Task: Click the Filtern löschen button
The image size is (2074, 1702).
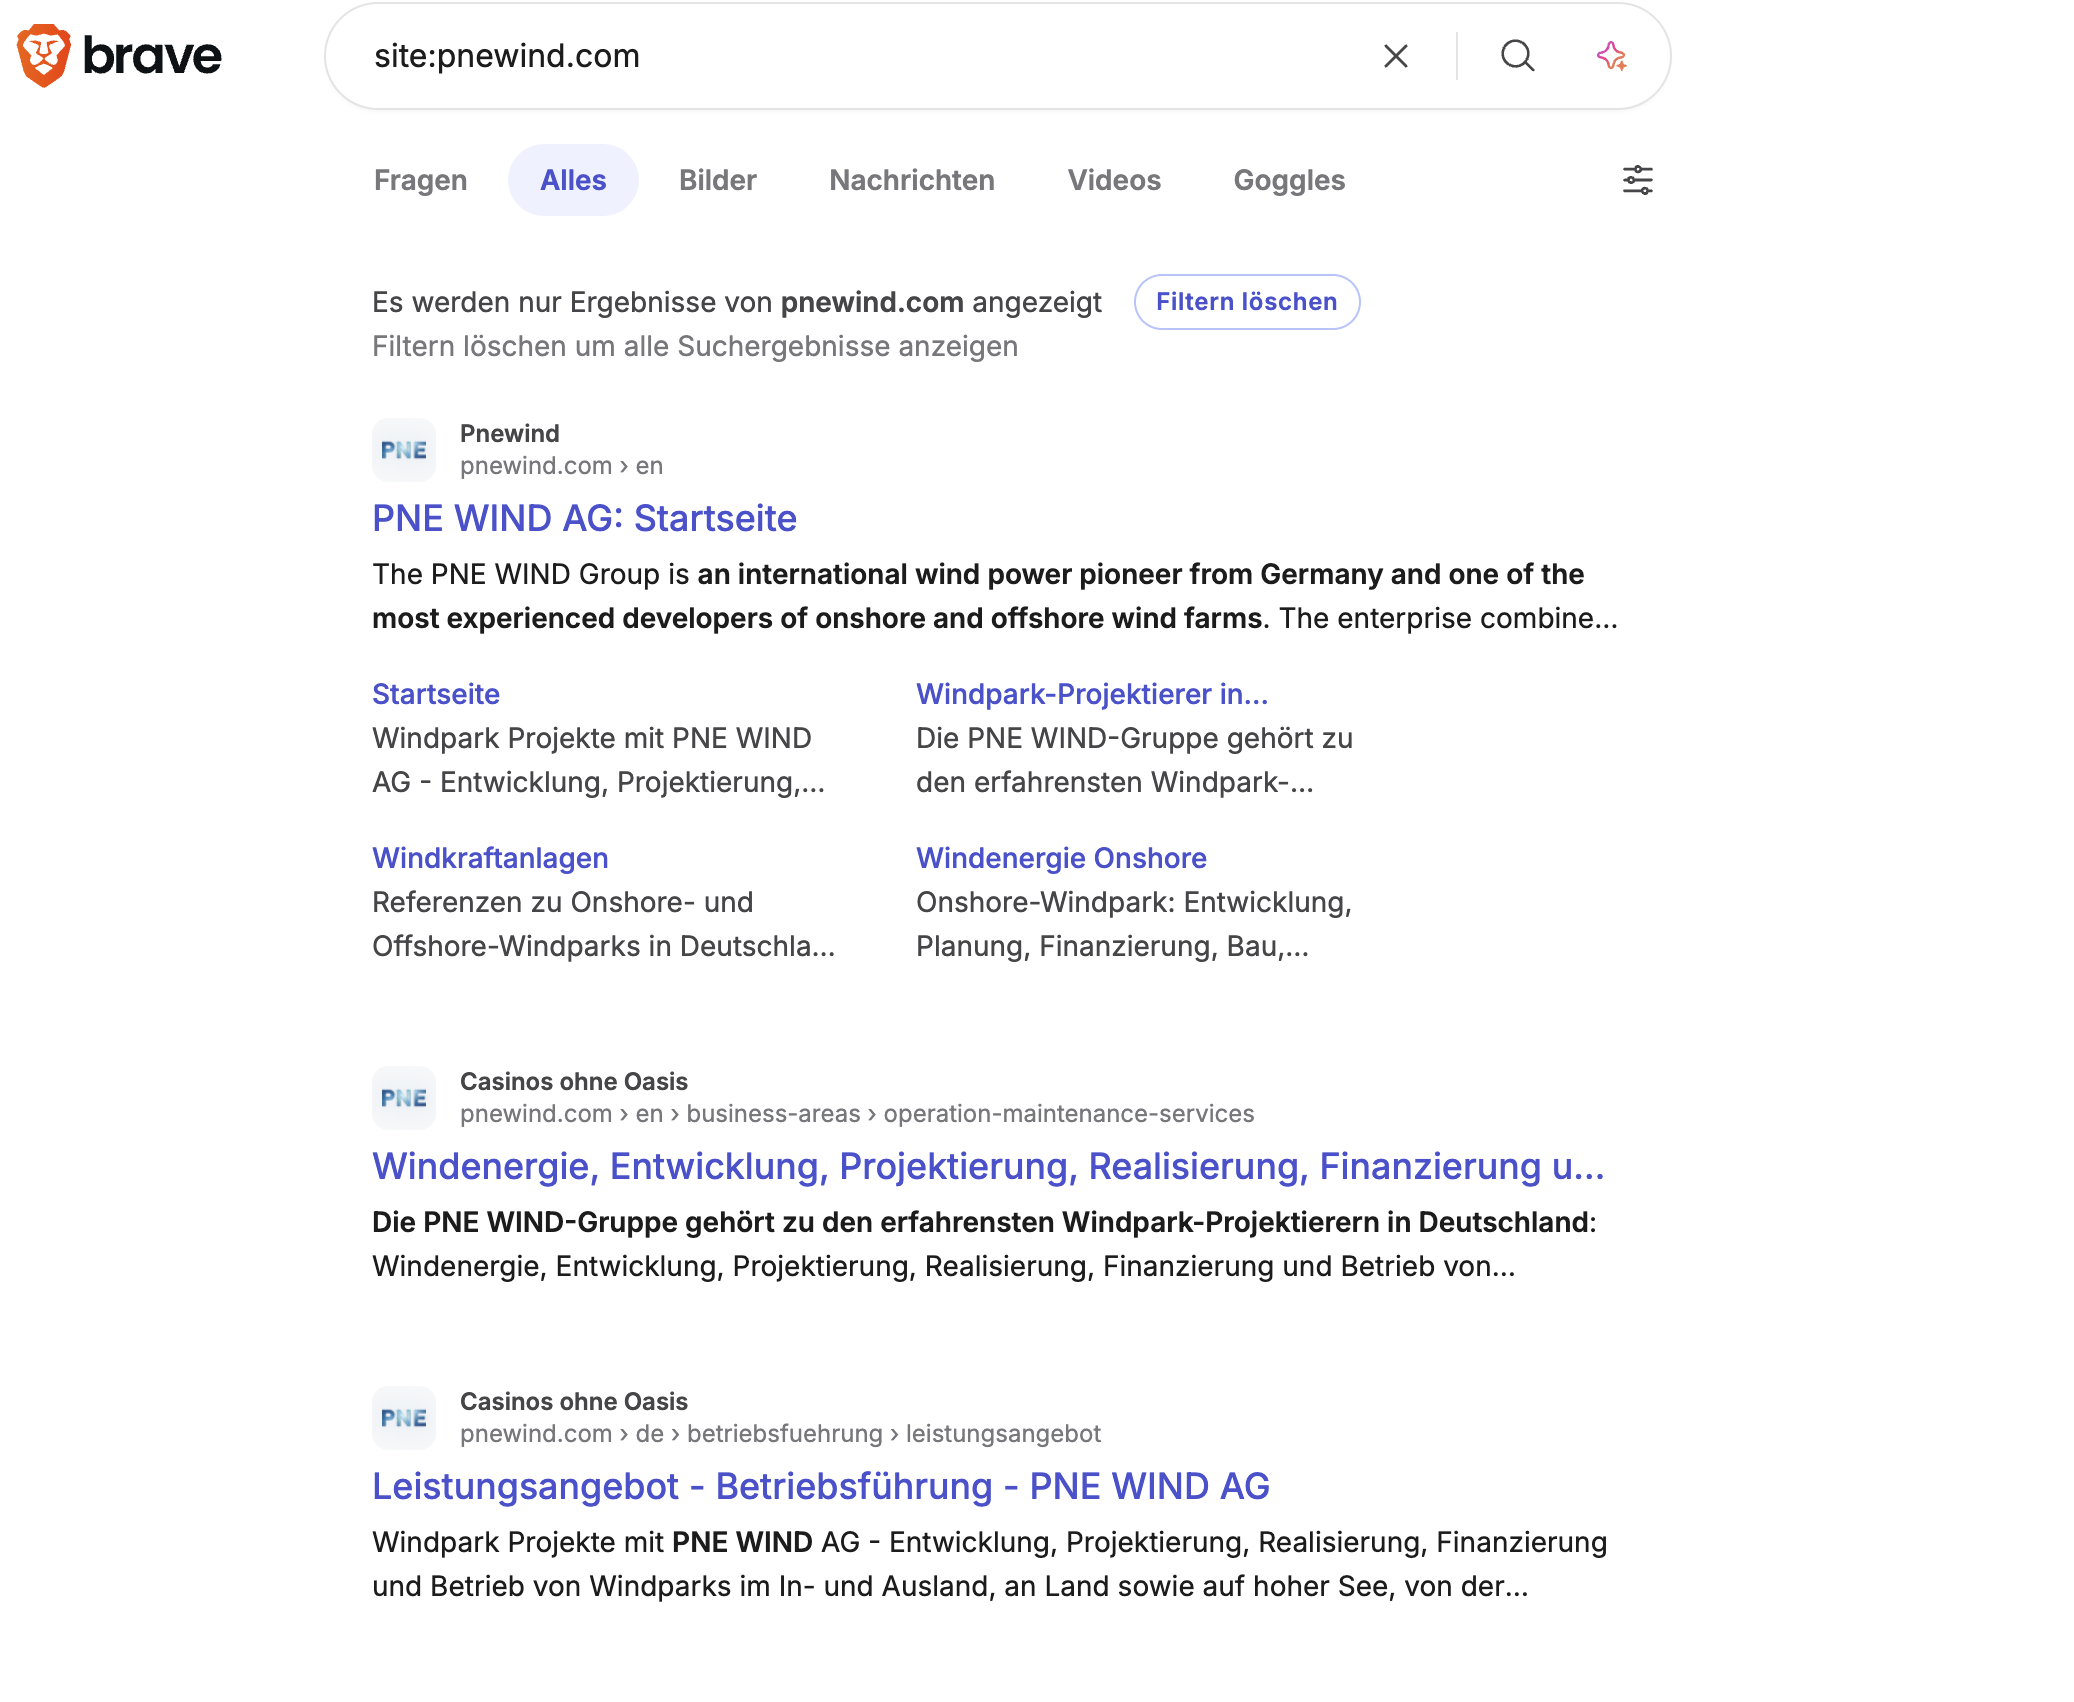Action: pos(1246,302)
